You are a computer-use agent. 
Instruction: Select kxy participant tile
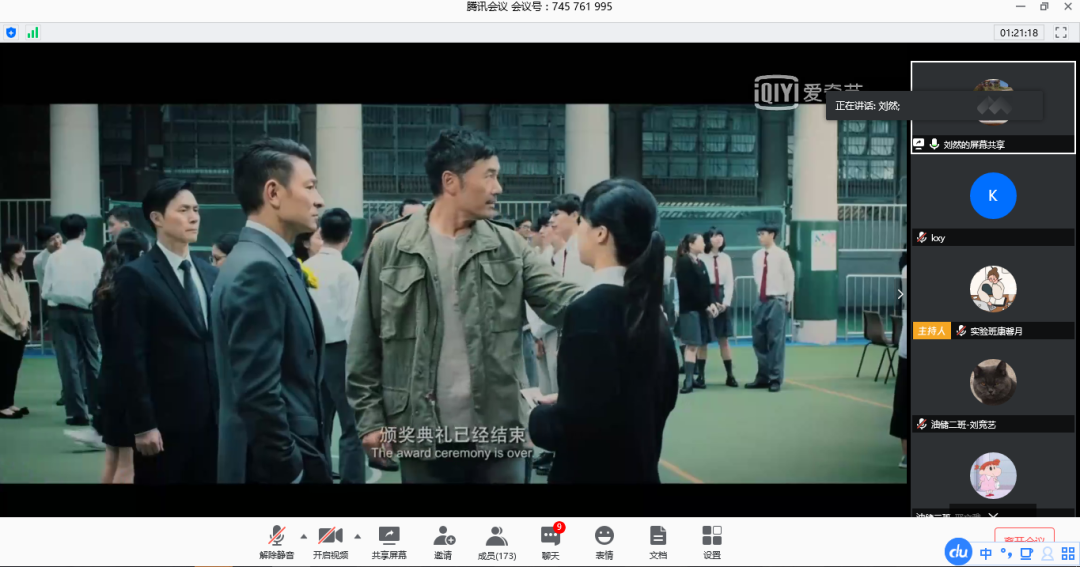[x=992, y=205]
